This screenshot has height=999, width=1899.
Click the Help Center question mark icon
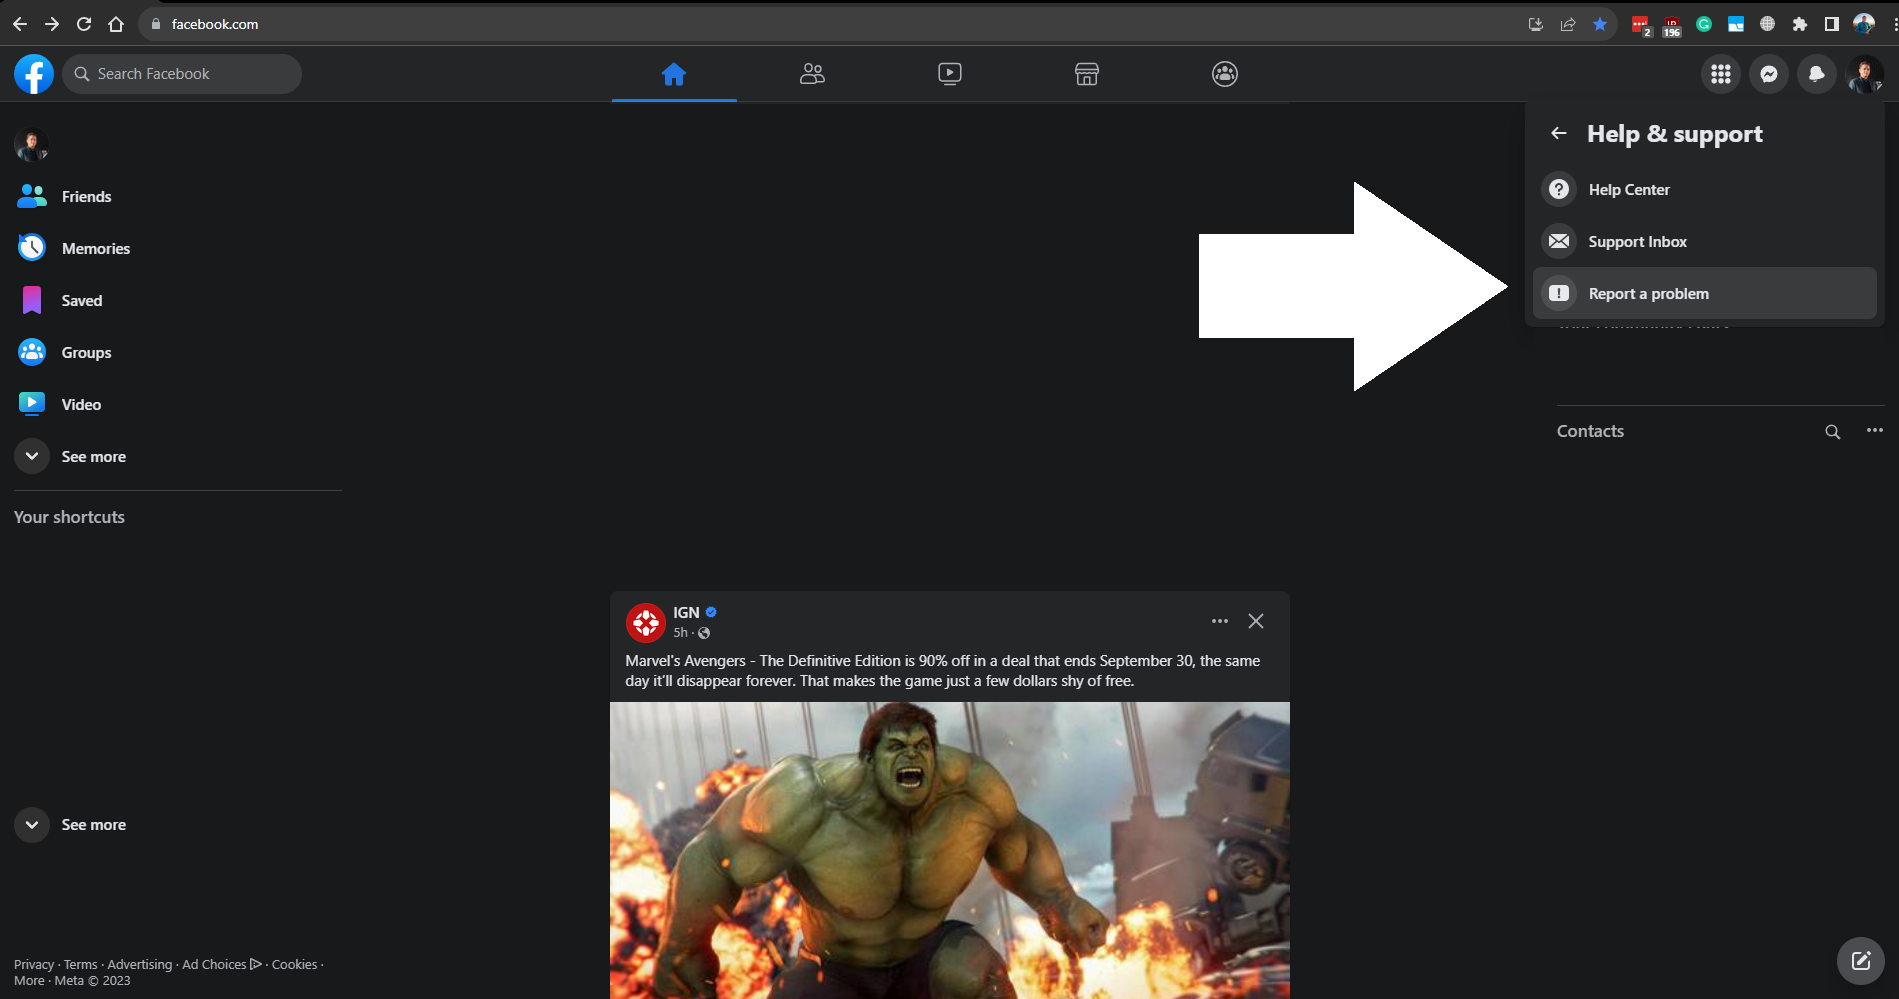(1559, 190)
